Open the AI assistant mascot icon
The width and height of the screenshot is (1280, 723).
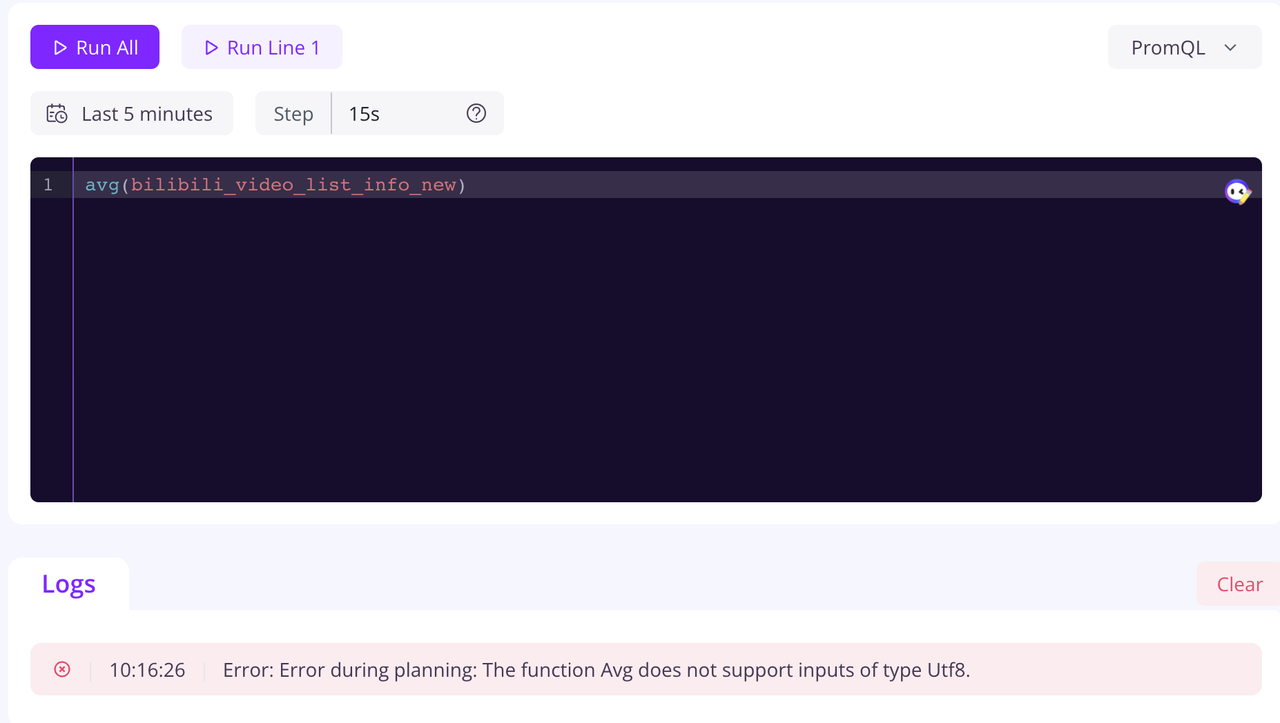click(1237, 192)
